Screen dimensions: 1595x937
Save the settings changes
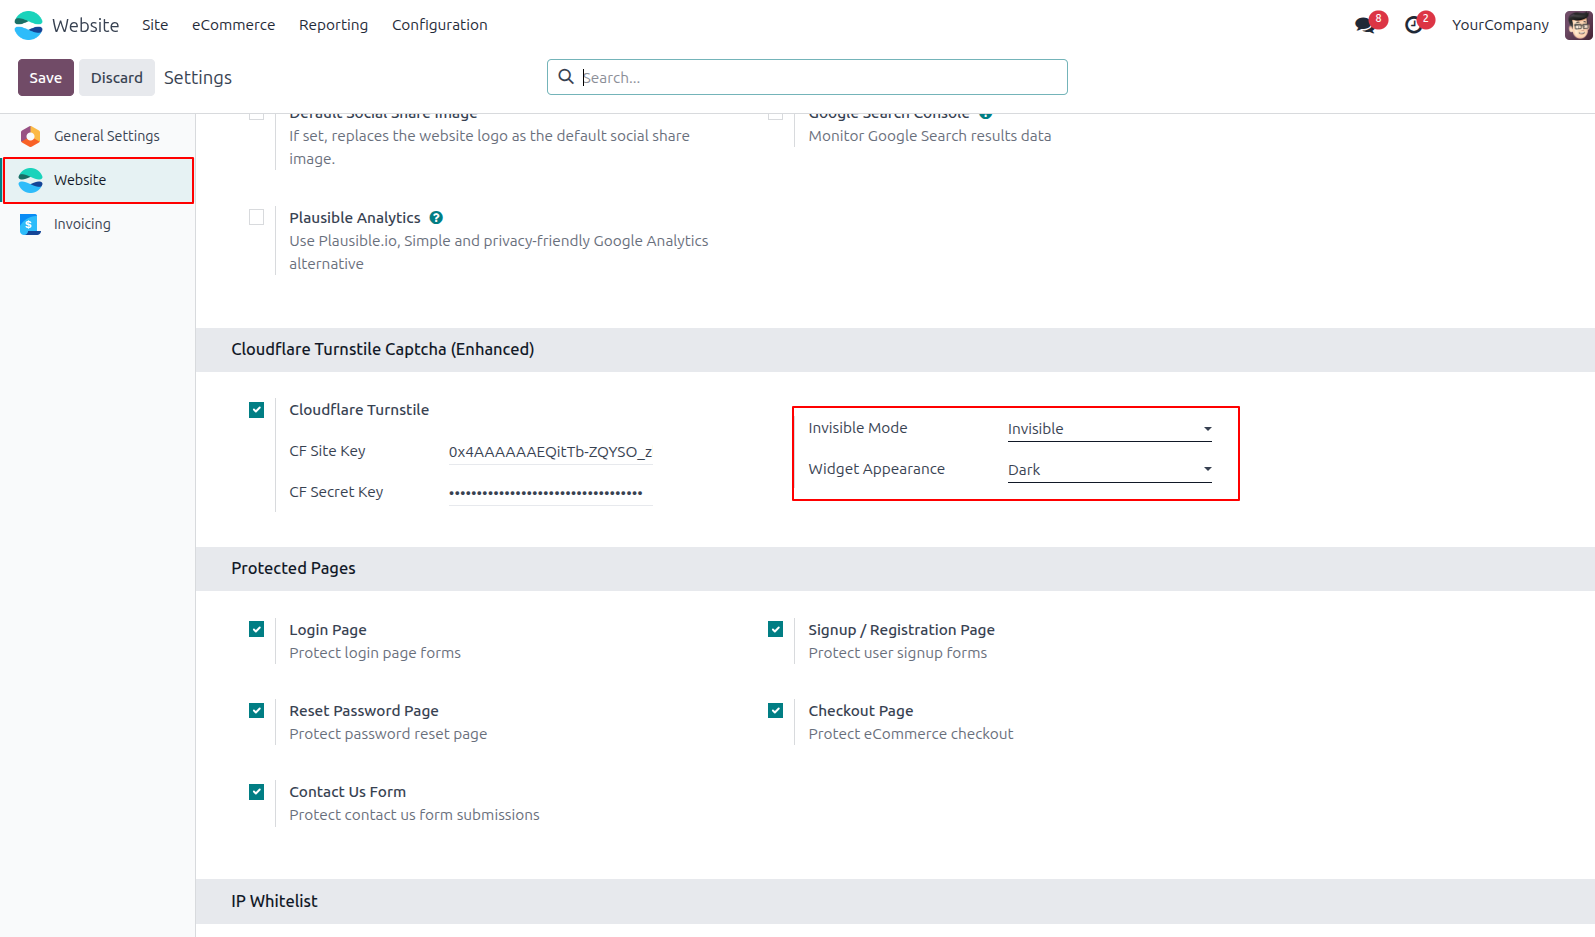(x=46, y=78)
